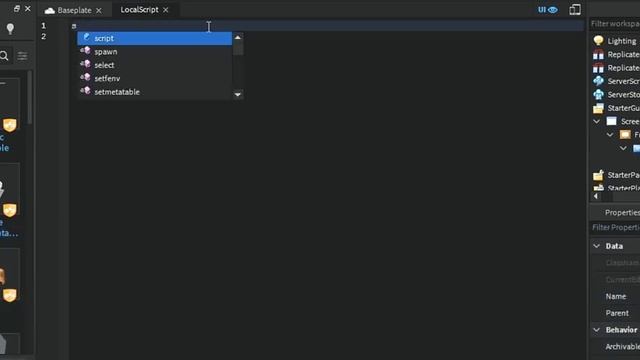The image size is (640, 360).
Task: Click first Toolbox asset shield badge
Action: [10, 125]
